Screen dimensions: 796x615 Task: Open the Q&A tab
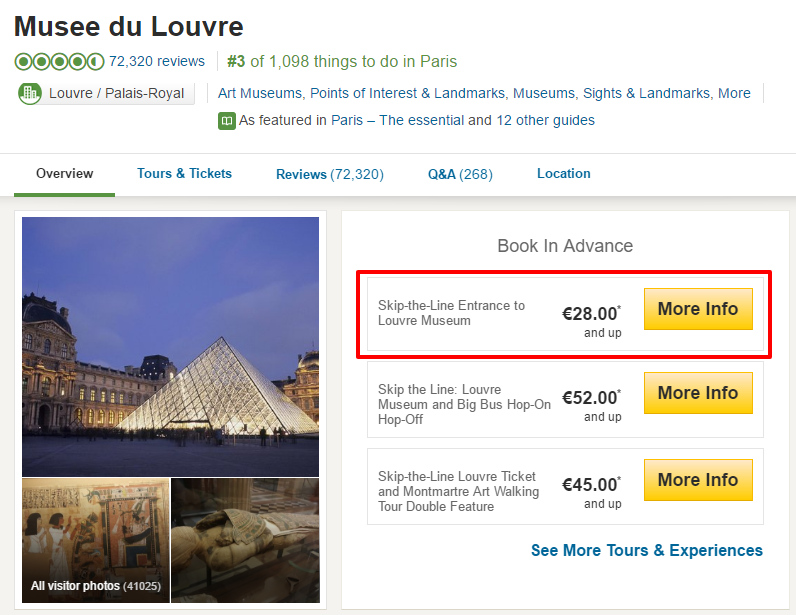pos(460,174)
